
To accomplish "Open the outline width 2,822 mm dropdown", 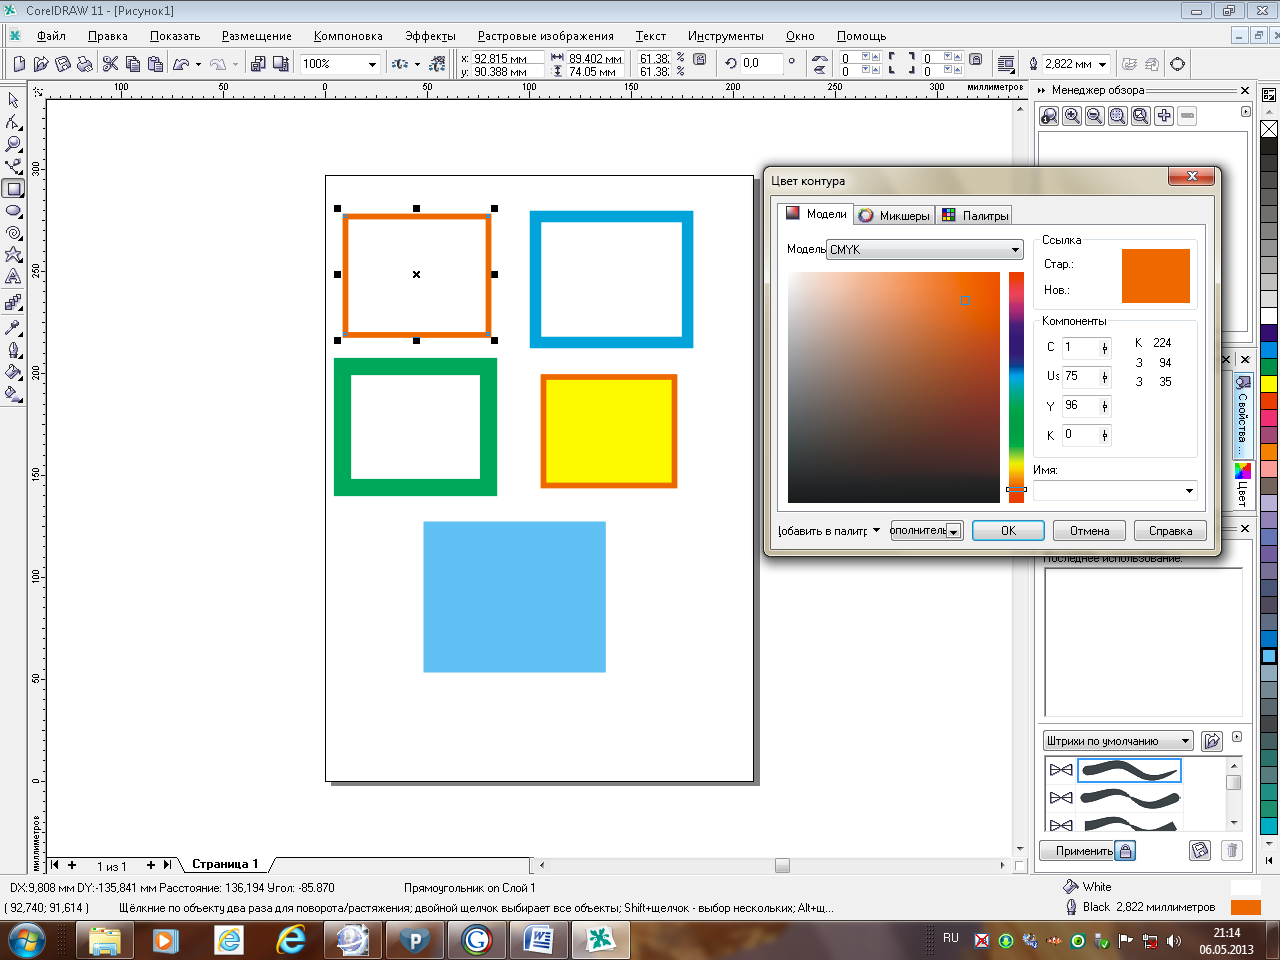I will coord(1103,64).
